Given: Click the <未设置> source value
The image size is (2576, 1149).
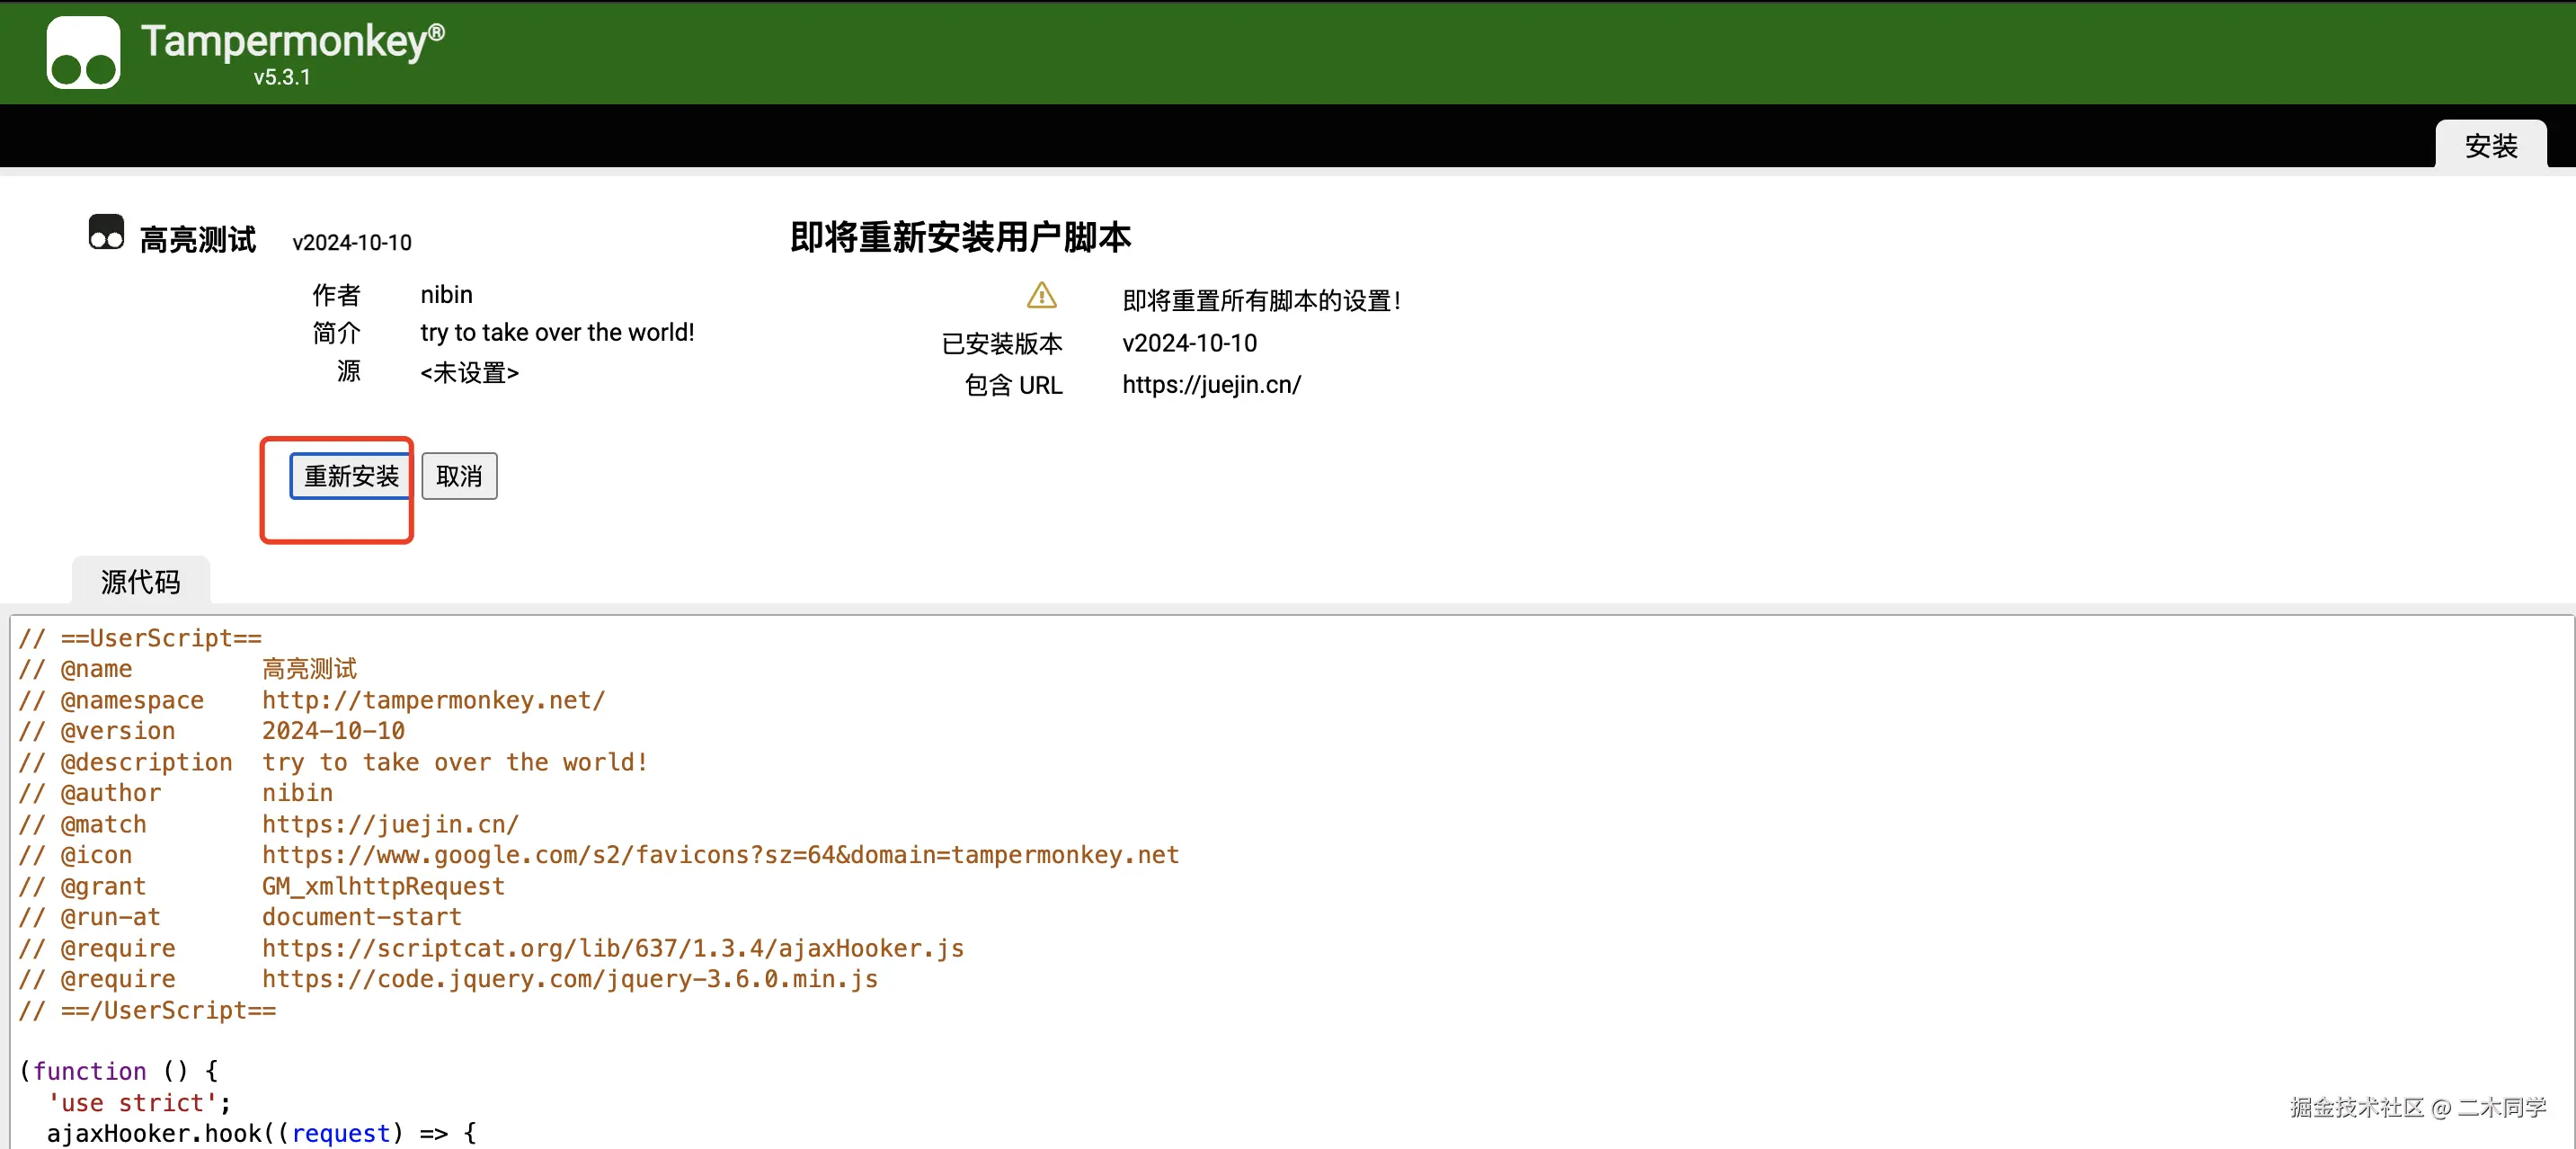Looking at the screenshot, I should click(469, 373).
